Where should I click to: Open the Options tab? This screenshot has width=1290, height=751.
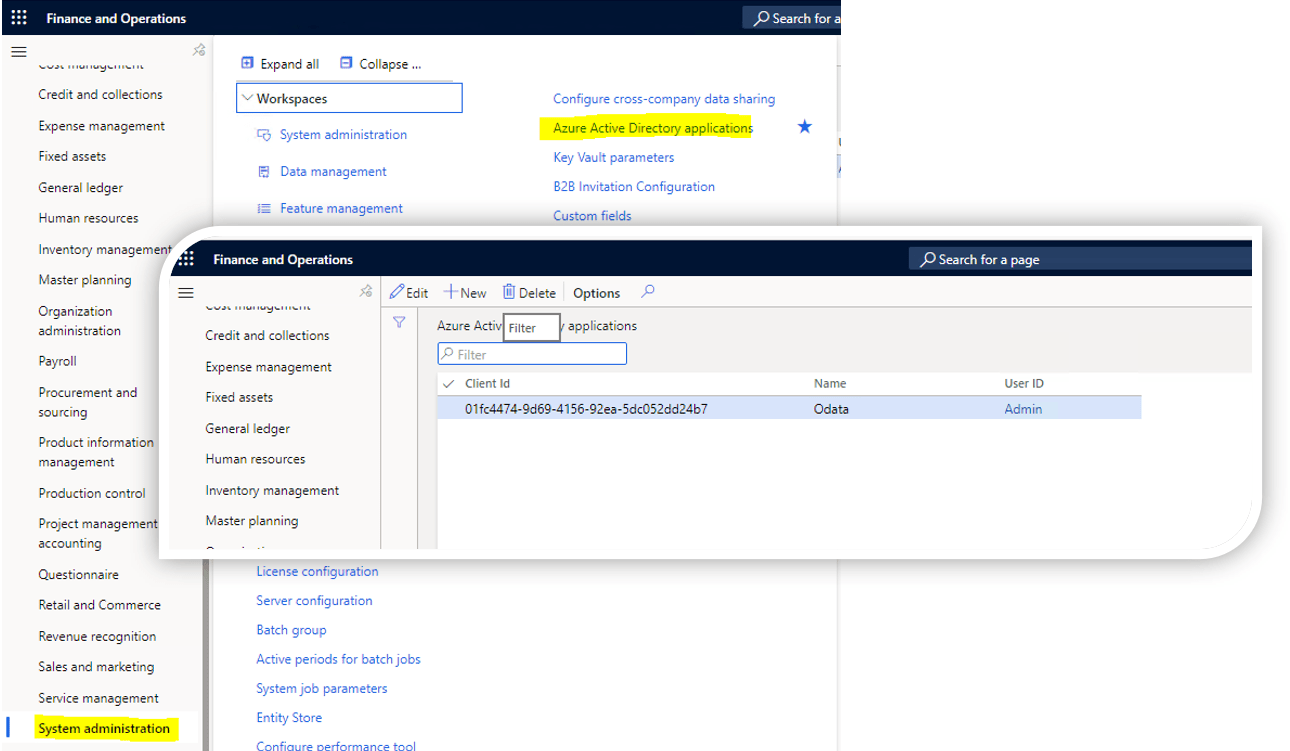pos(597,293)
